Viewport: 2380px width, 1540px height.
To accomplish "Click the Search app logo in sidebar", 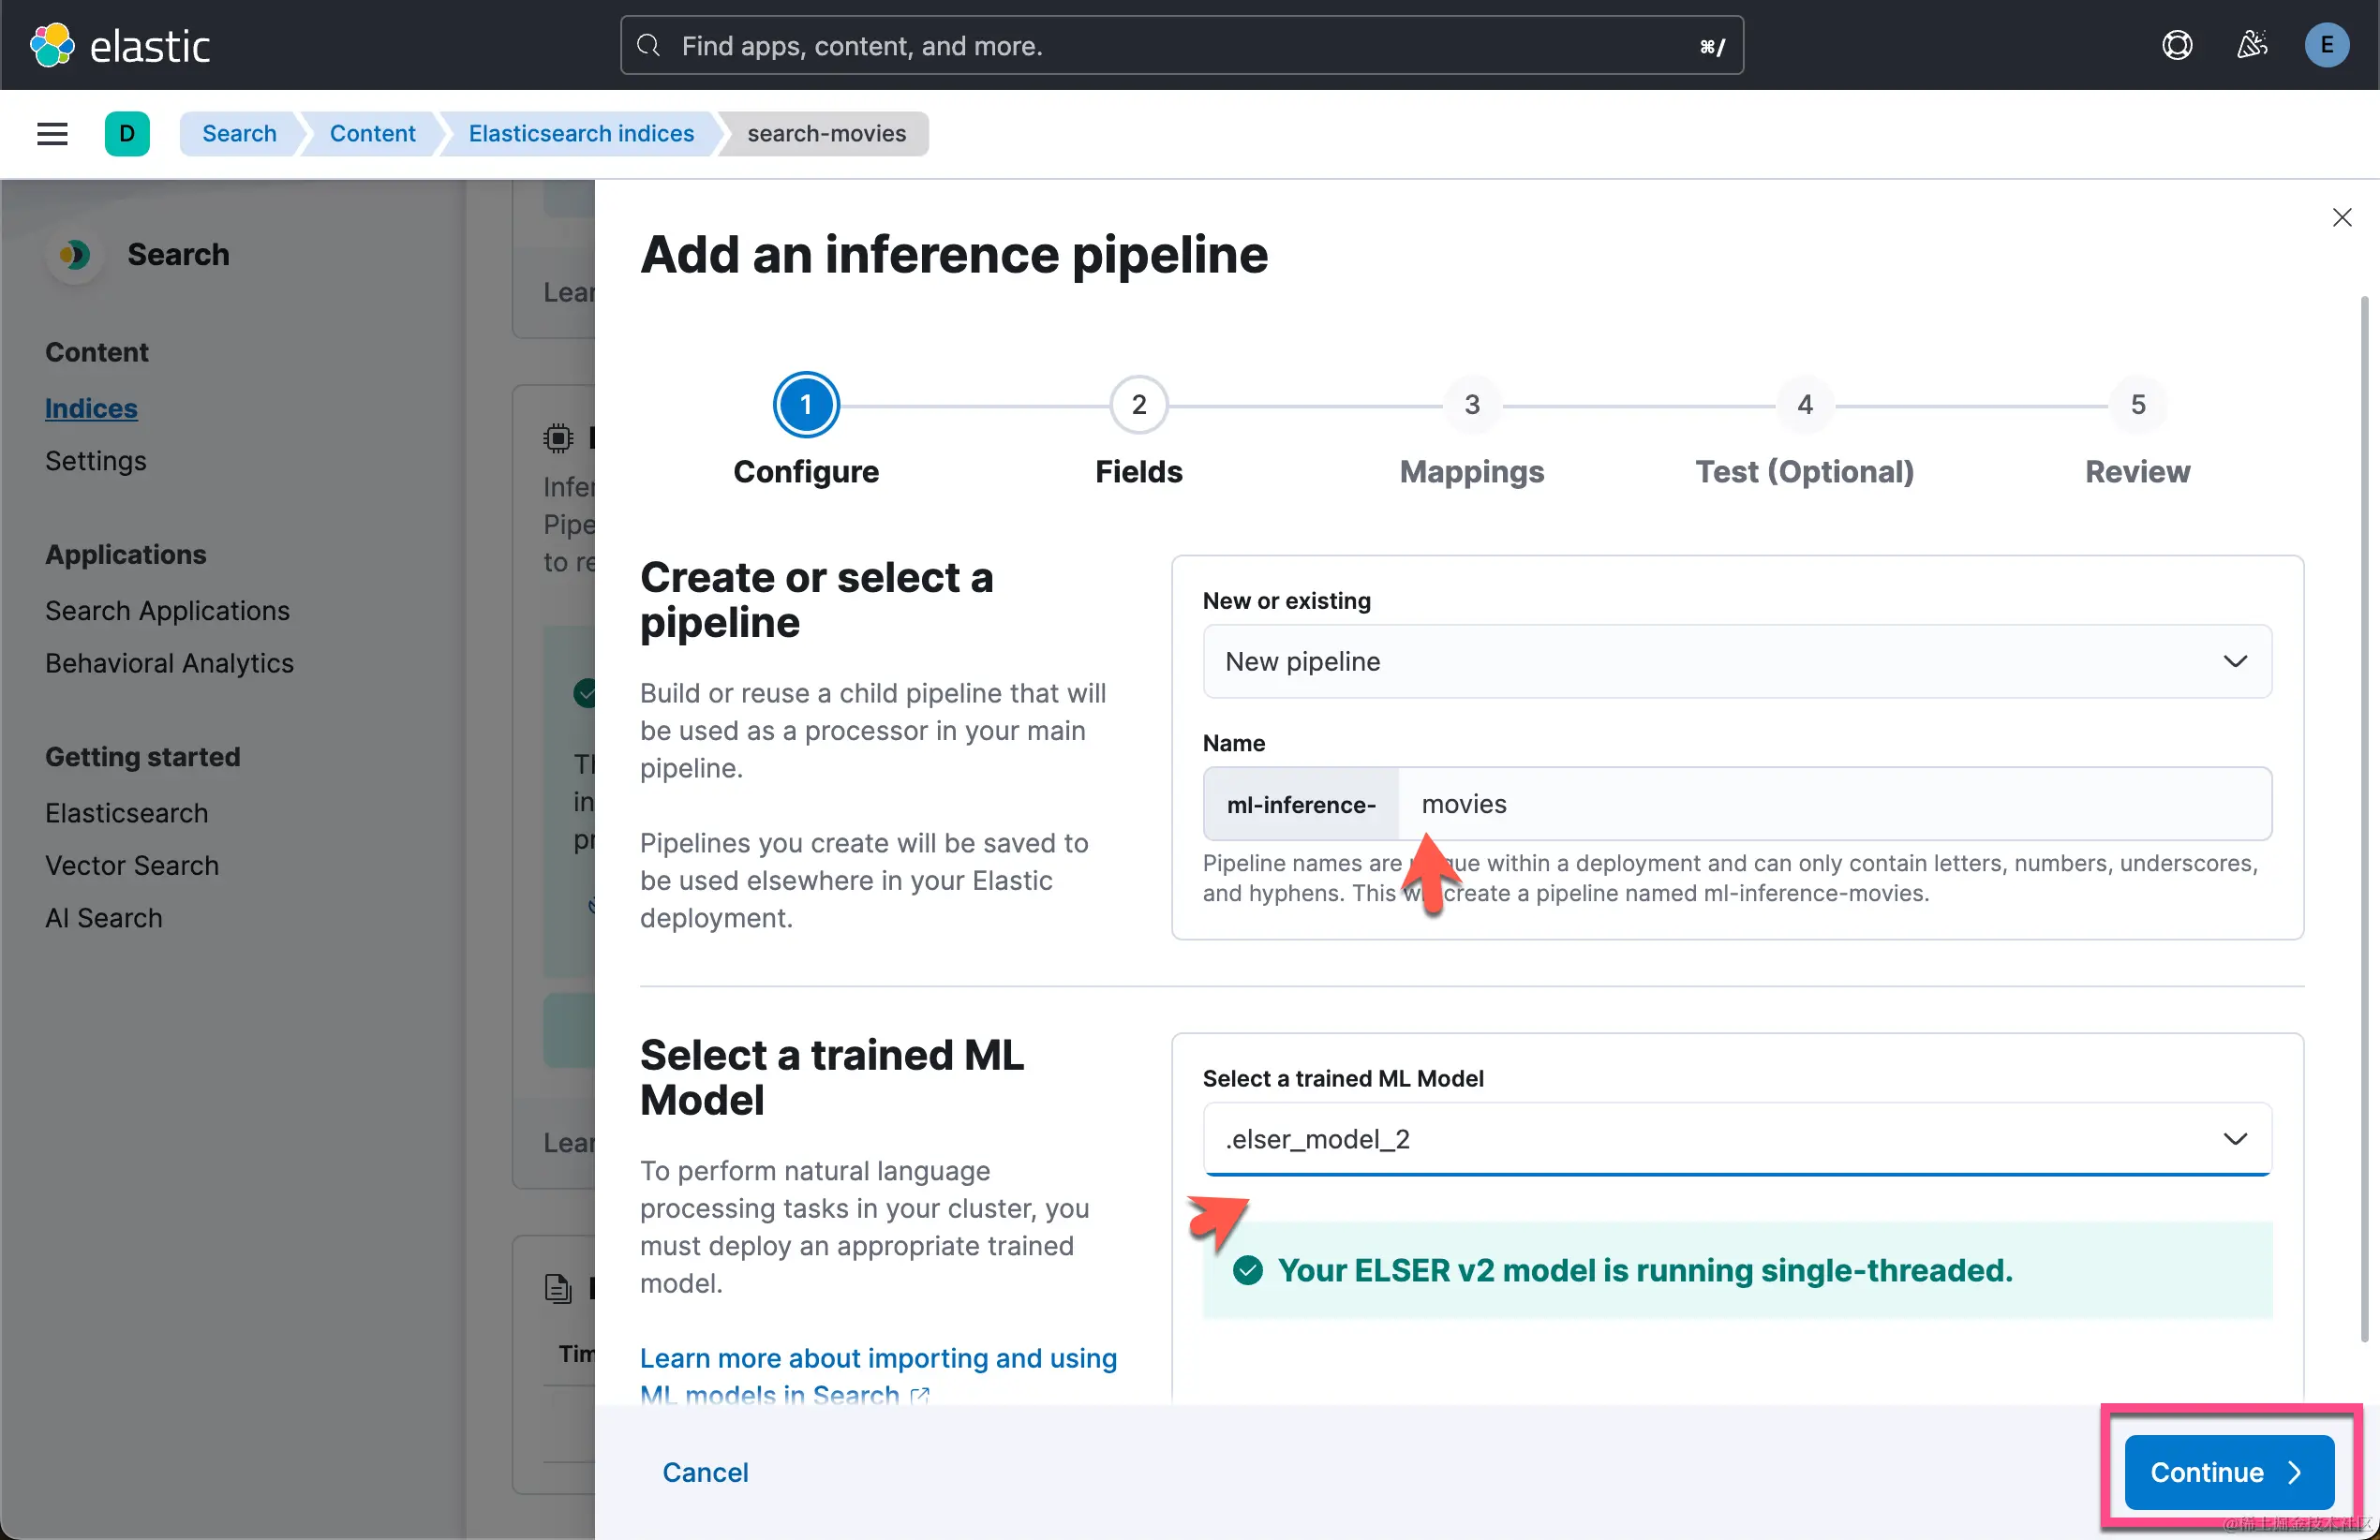I will coord(73,255).
